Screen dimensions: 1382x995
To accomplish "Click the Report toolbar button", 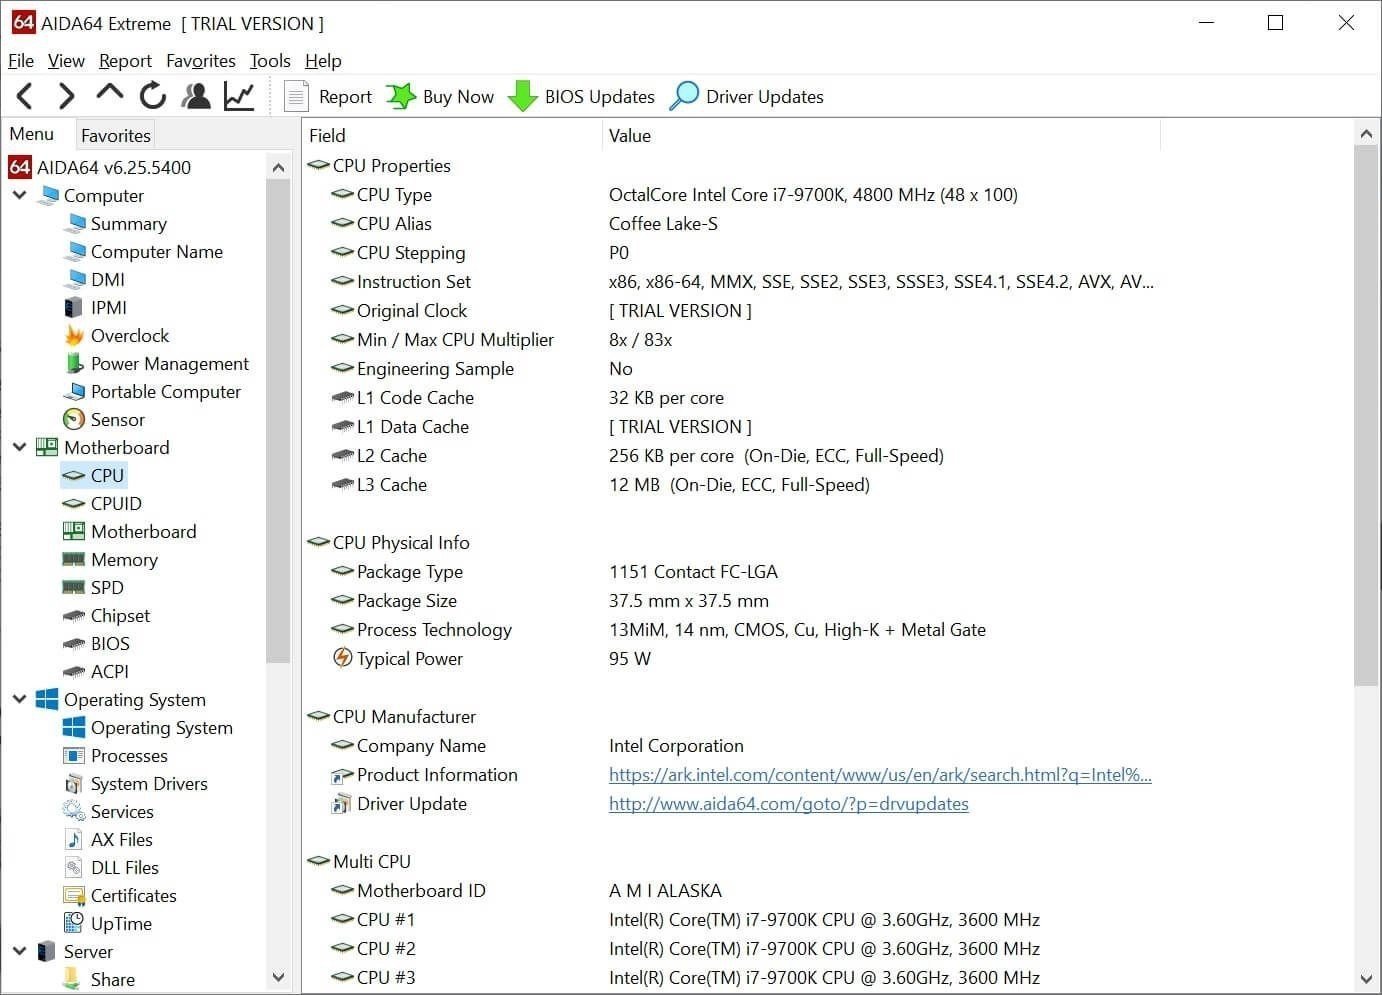I will (329, 96).
